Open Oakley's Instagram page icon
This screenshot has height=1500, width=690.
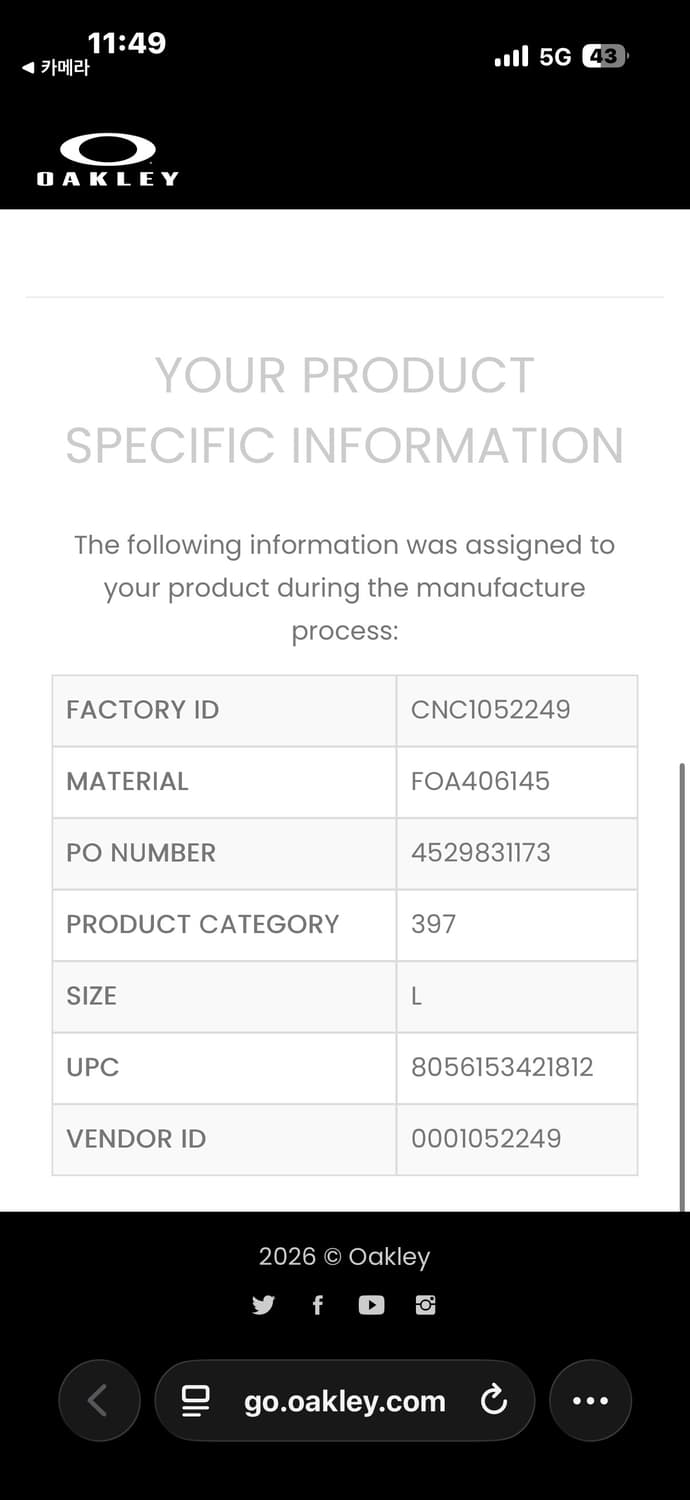426,1305
